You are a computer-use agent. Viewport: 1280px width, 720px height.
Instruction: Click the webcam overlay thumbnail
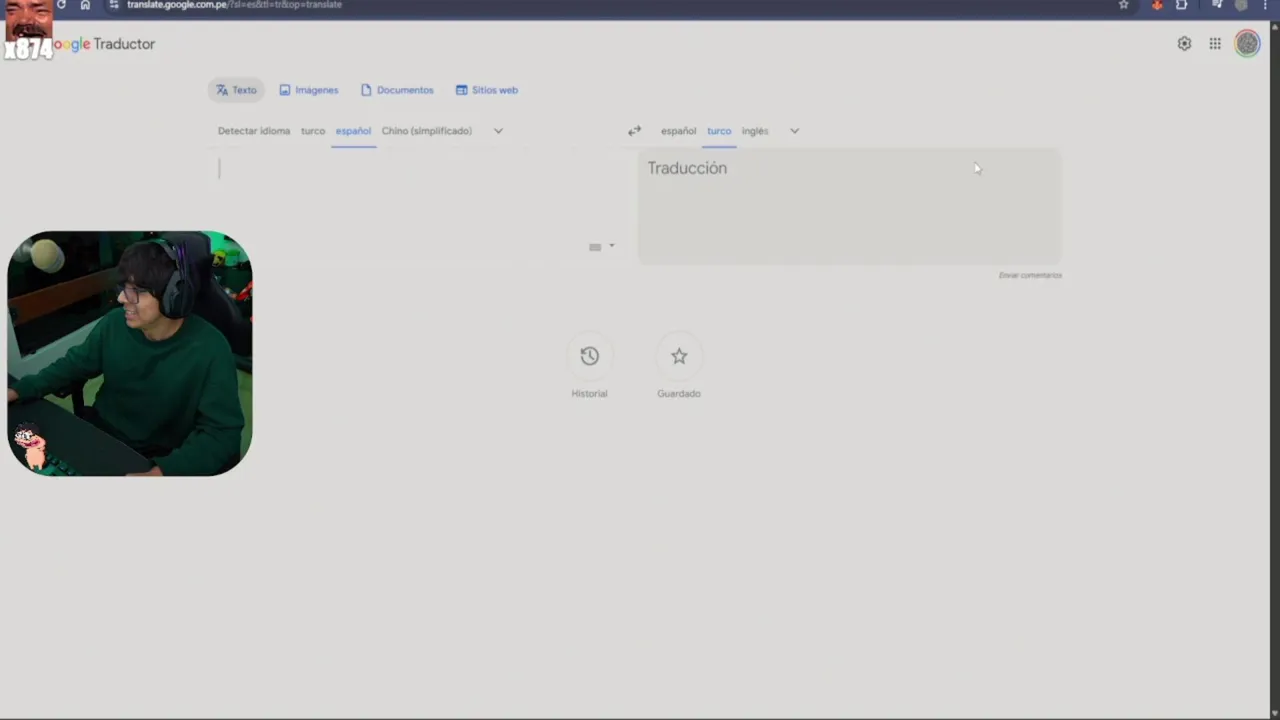tap(130, 354)
